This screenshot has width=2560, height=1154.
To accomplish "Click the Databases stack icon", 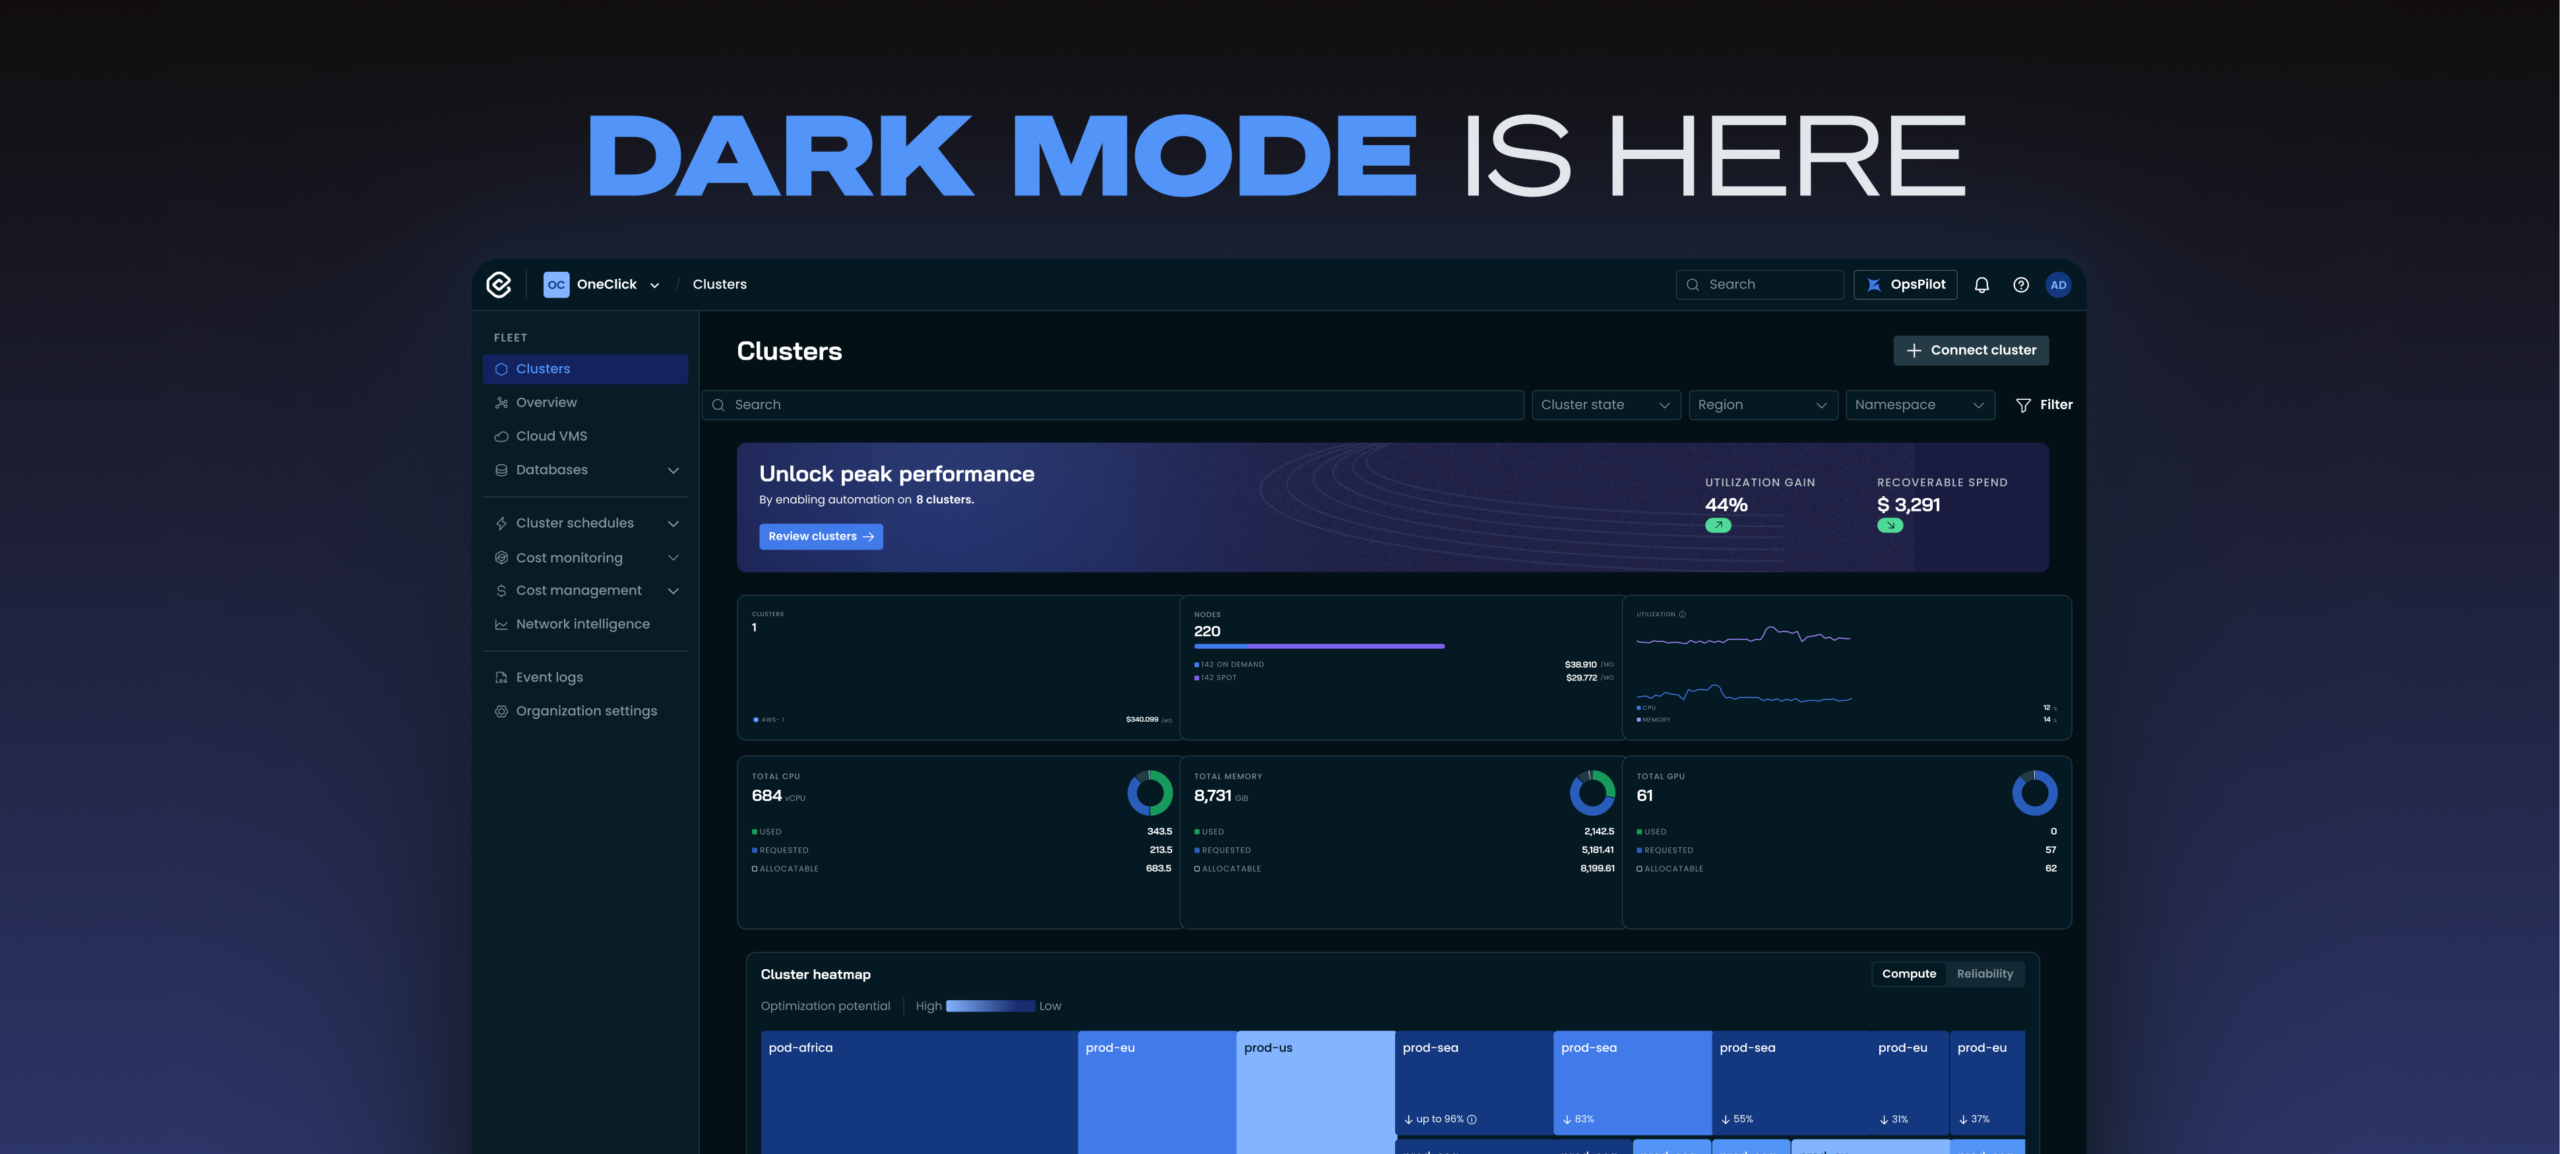I will (501, 470).
